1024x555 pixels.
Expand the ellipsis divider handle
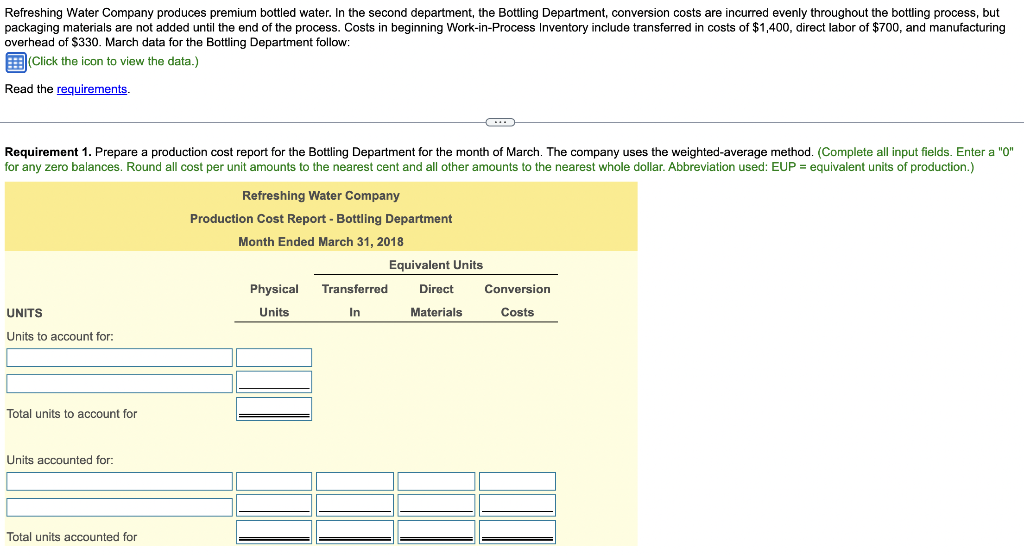pos(500,122)
